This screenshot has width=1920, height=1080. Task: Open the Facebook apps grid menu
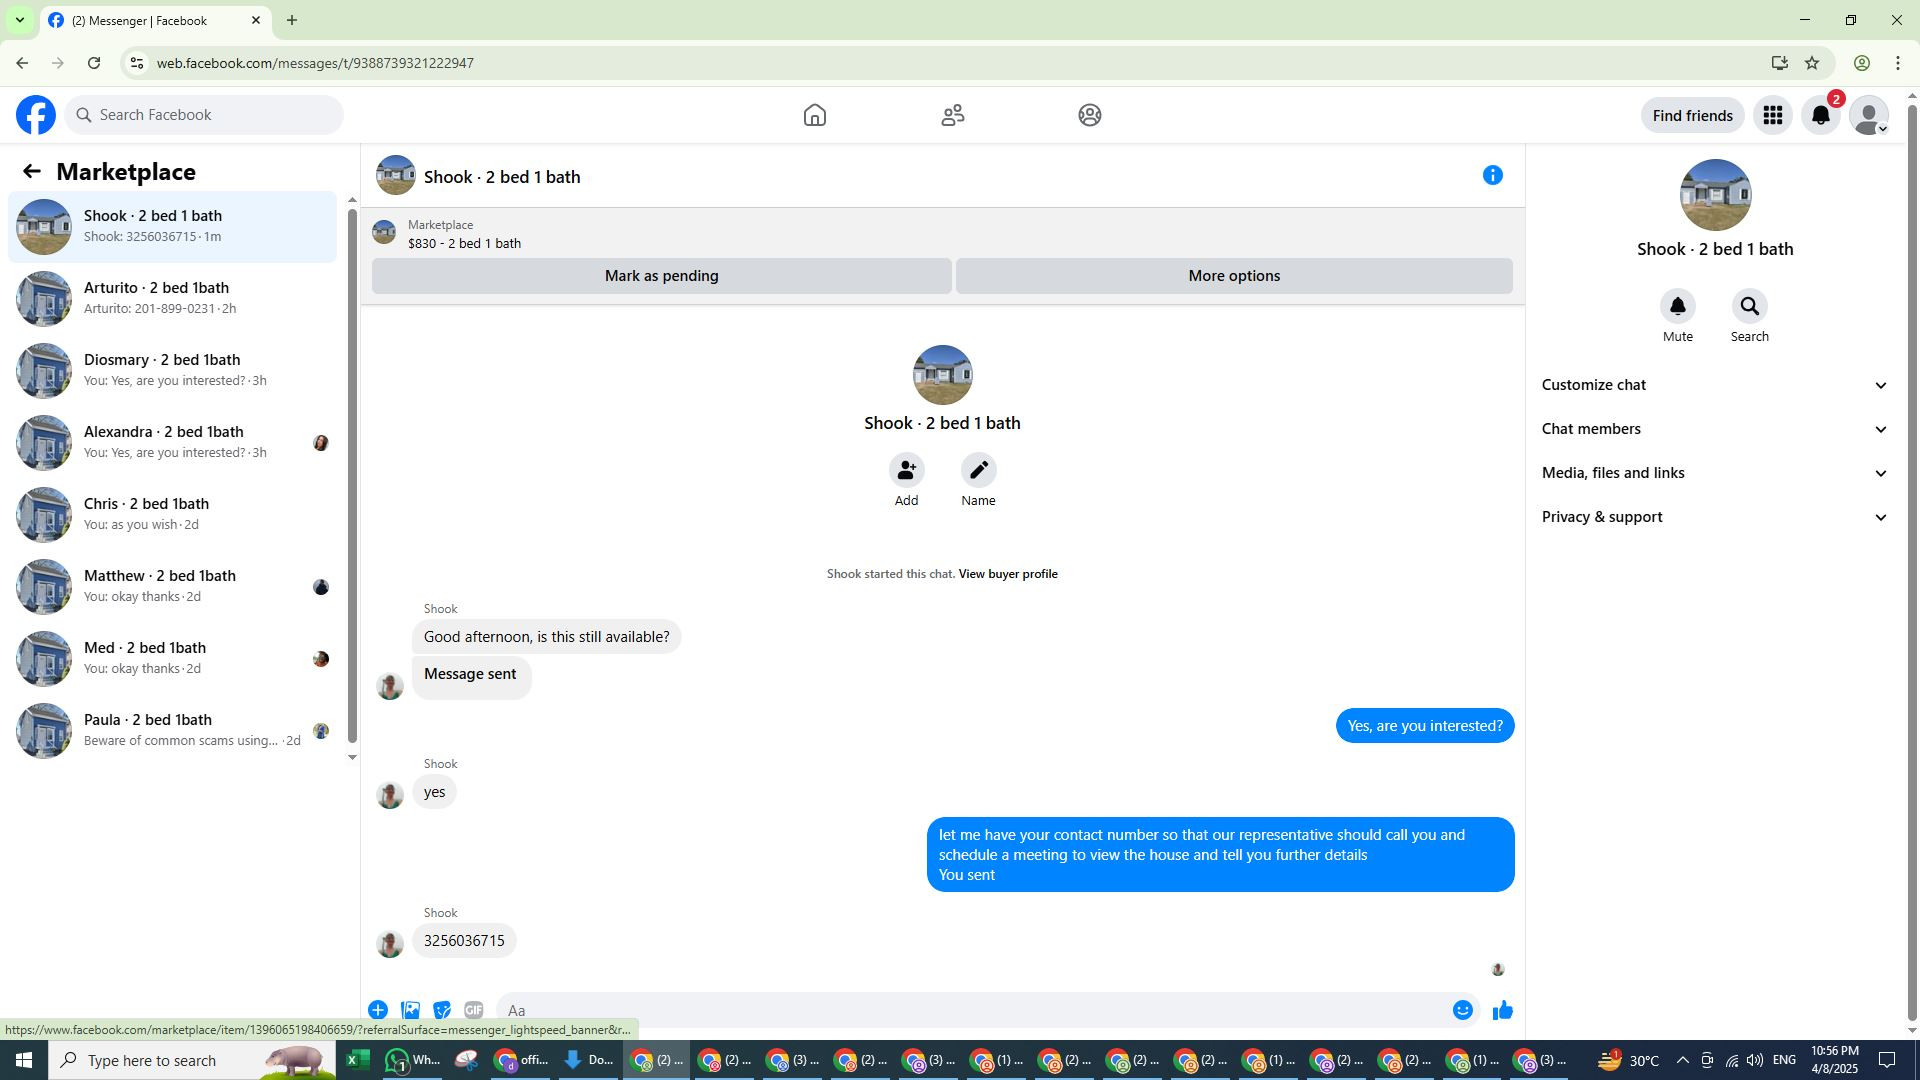[x=1772, y=115]
